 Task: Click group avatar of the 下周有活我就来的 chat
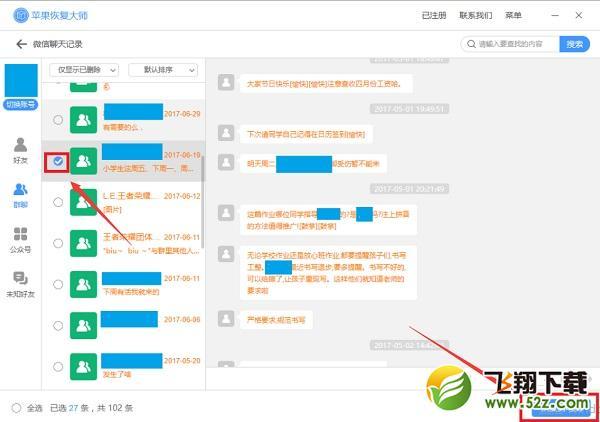(x=83, y=284)
